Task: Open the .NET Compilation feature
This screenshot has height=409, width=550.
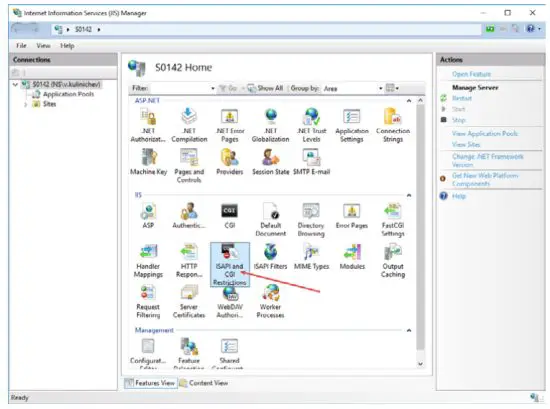Action: pyautogui.click(x=189, y=126)
